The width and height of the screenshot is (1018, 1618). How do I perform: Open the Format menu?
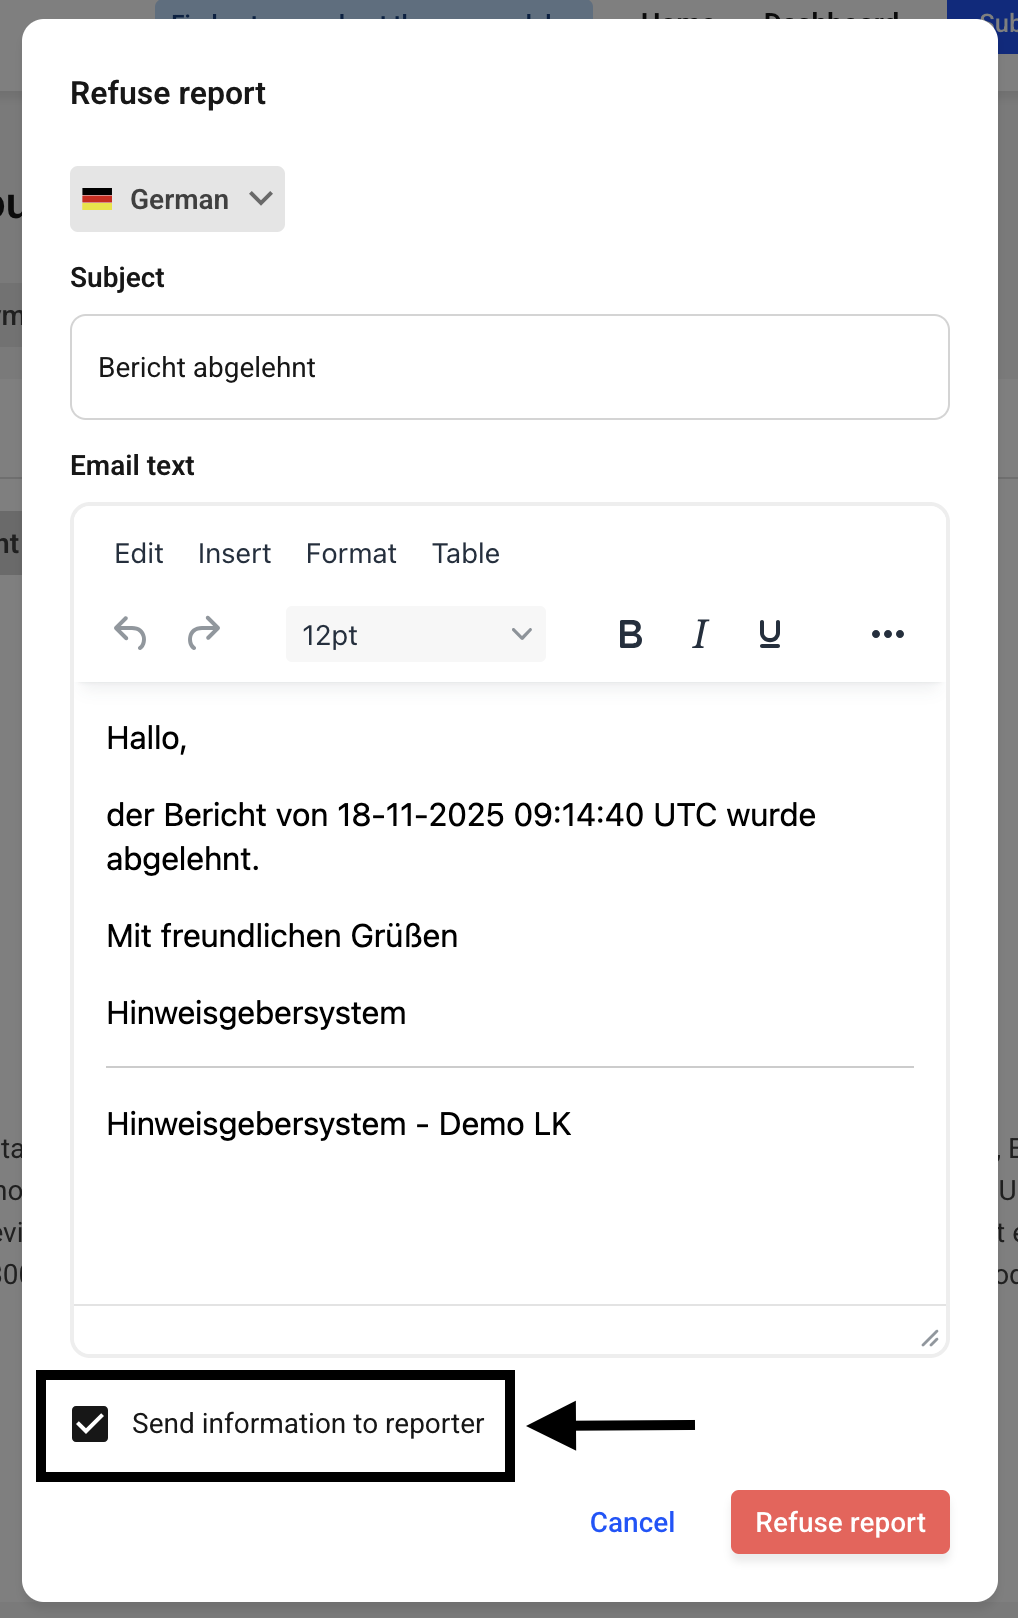pyautogui.click(x=351, y=554)
